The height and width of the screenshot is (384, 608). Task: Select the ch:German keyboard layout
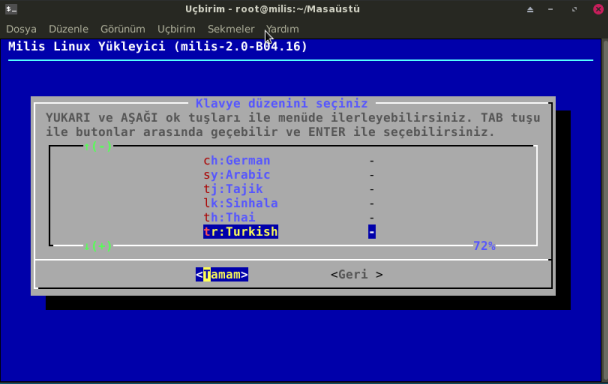click(237, 161)
